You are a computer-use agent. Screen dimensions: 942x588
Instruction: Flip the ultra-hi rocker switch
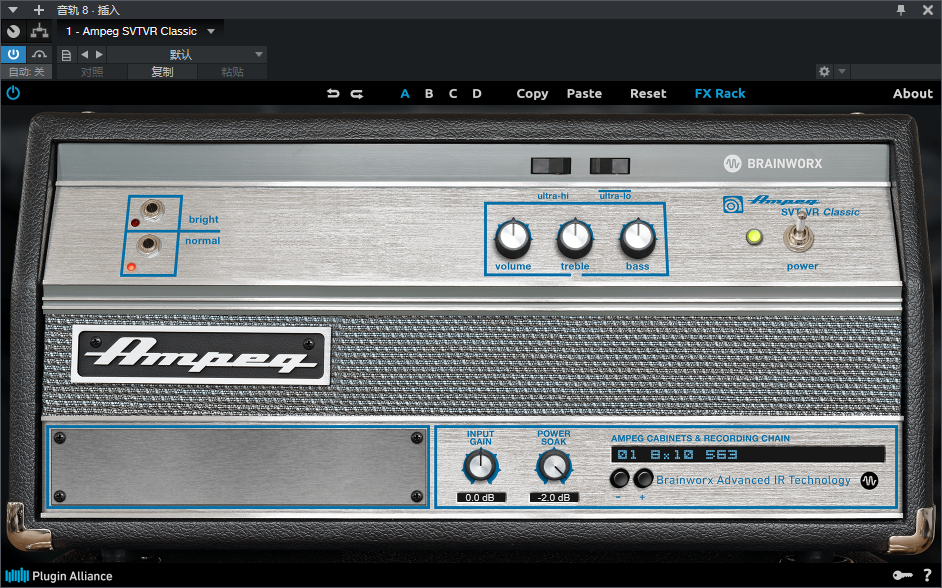click(551, 166)
